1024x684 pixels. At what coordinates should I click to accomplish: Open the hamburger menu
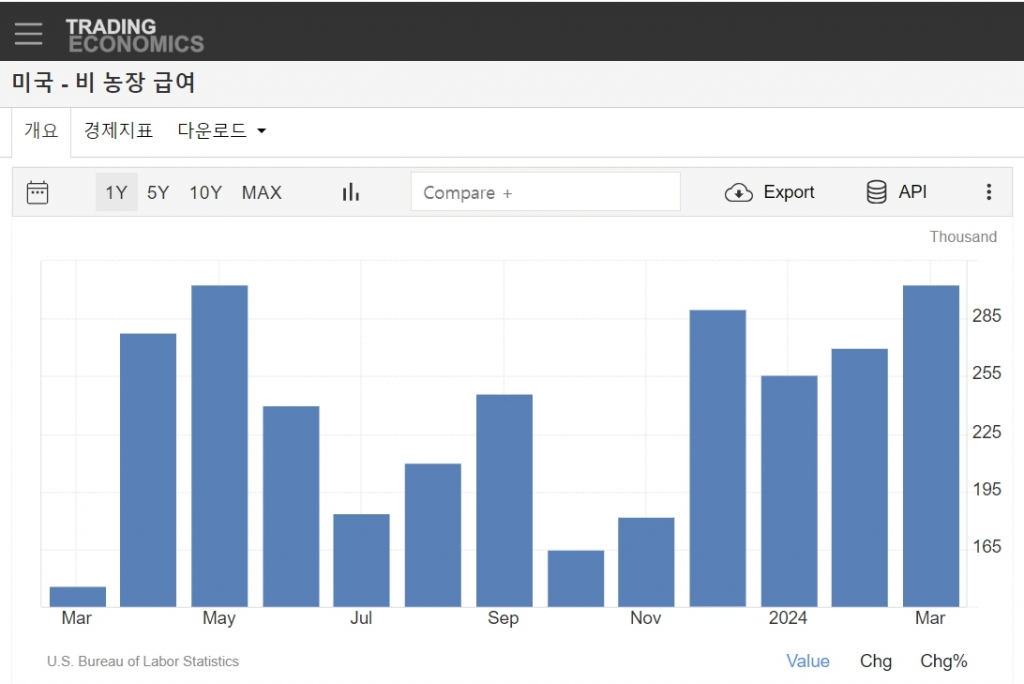(29, 33)
